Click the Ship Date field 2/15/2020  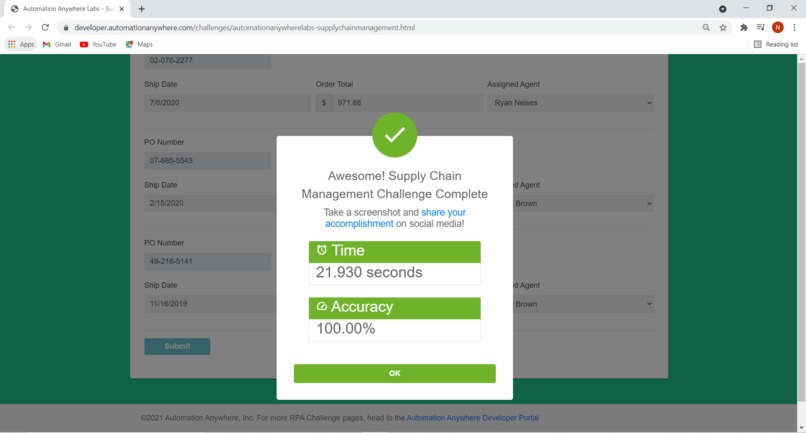tap(210, 203)
